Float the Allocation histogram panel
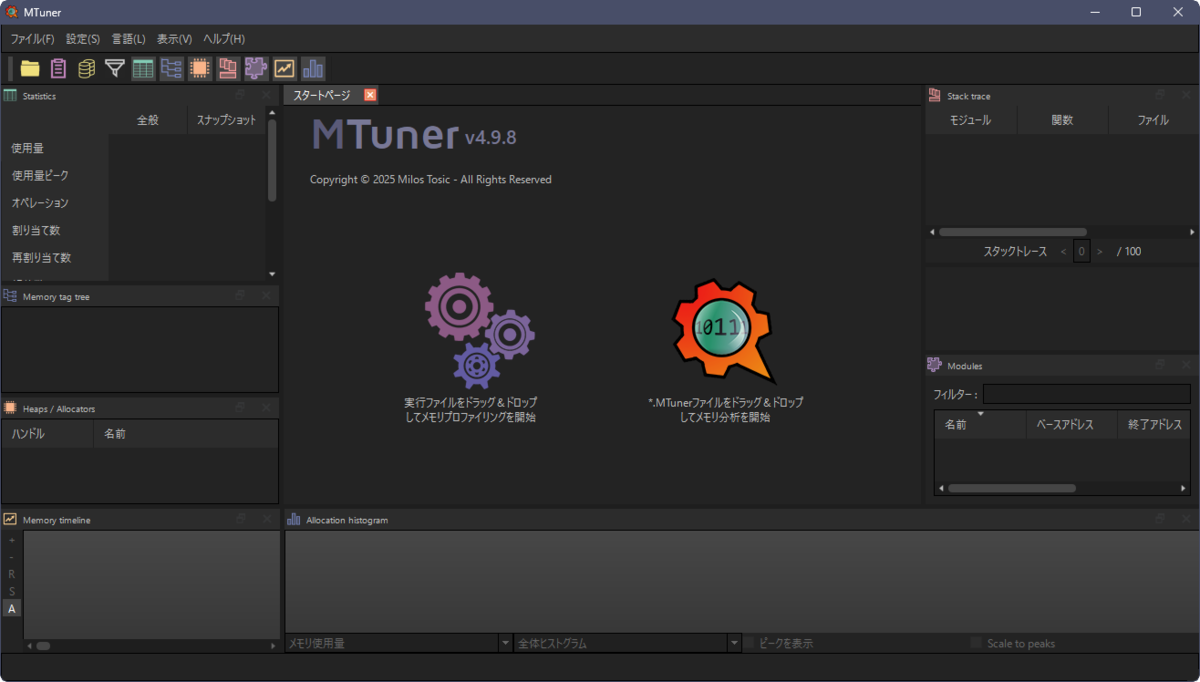The width and height of the screenshot is (1200, 682). [1160, 519]
